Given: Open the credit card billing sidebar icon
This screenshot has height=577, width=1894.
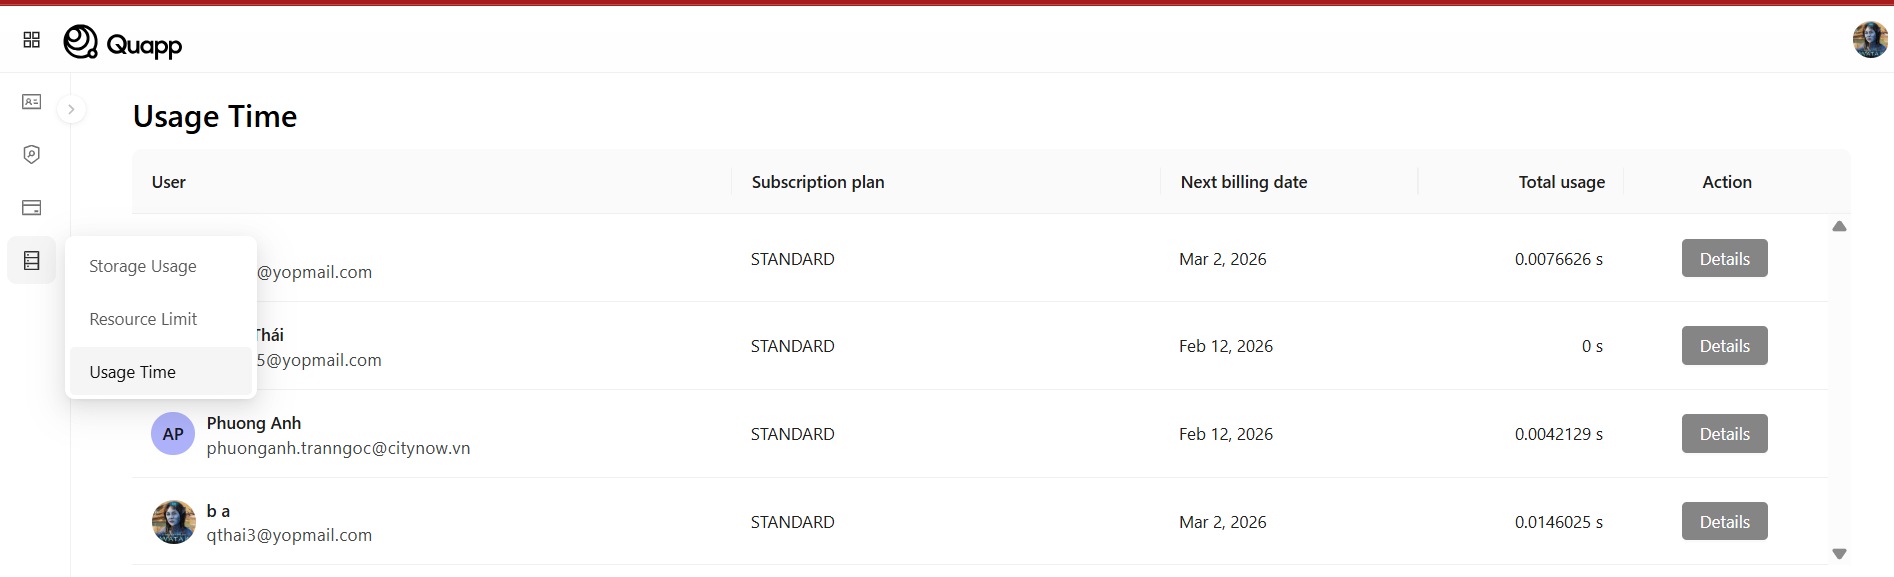Looking at the screenshot, I should click(x=32, y=208).
